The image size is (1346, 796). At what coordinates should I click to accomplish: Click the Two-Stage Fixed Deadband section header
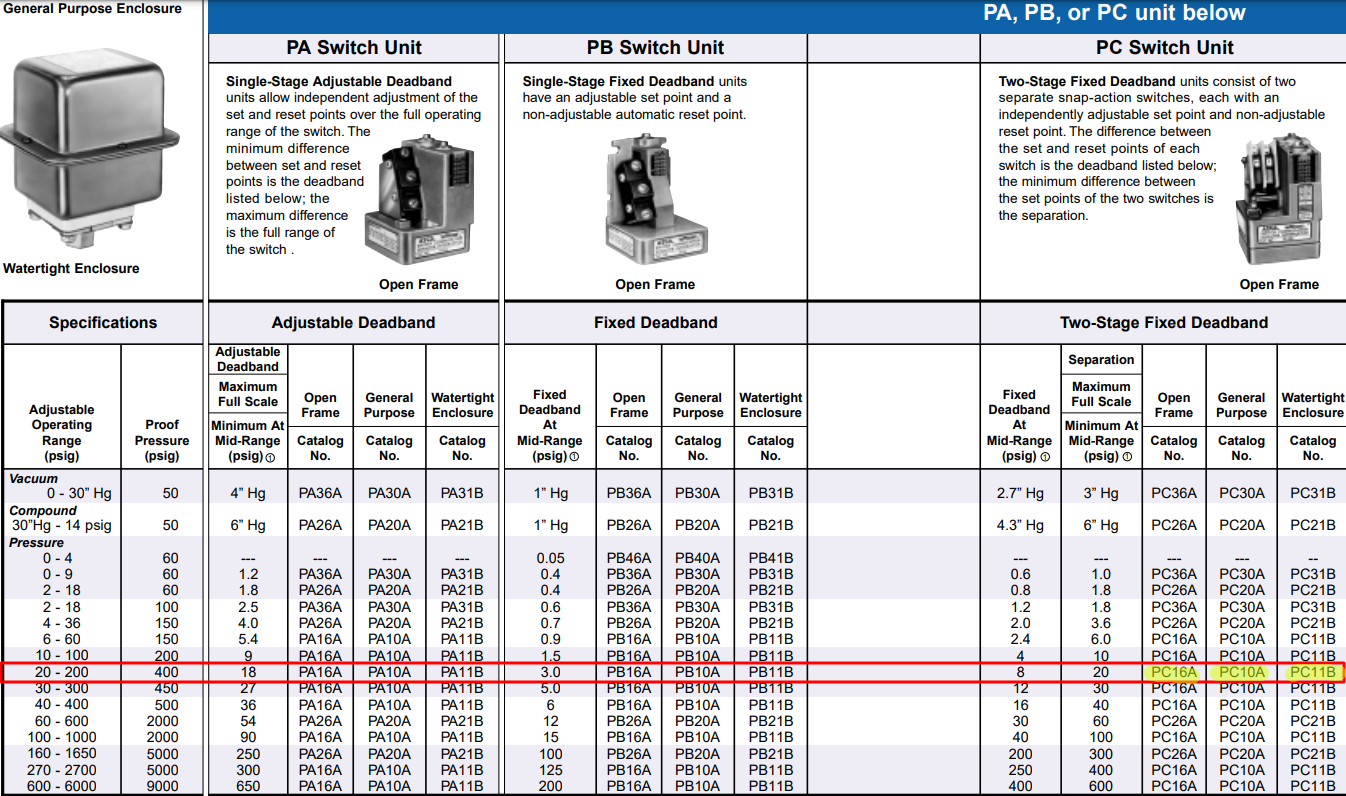point(1163,323)
